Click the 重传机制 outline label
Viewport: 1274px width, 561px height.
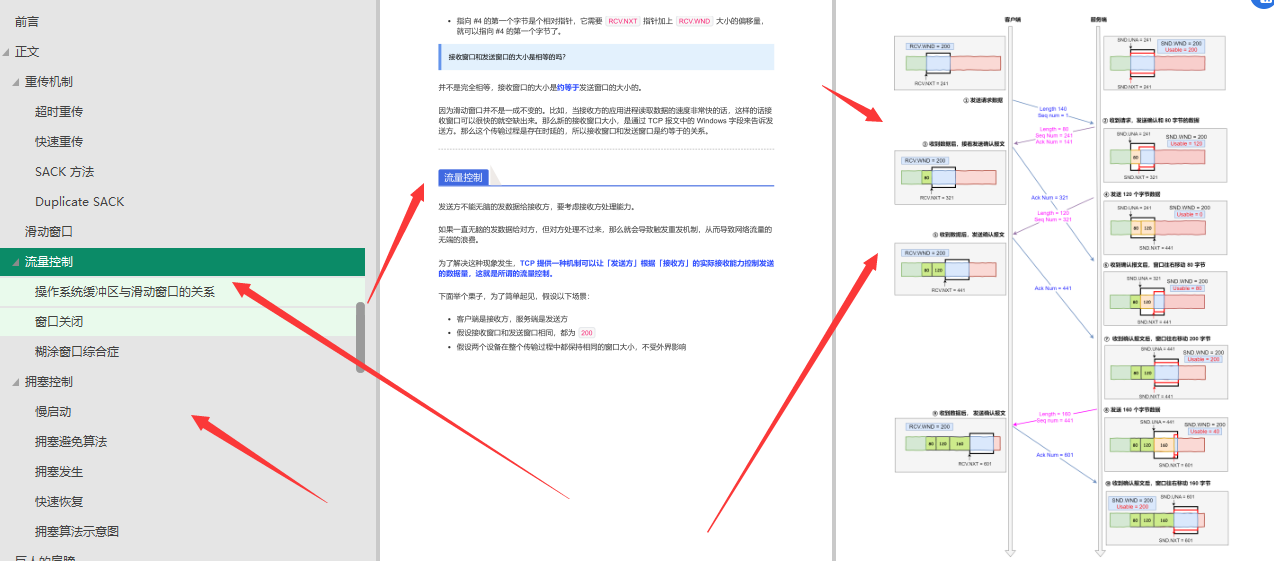coord(49,81)
